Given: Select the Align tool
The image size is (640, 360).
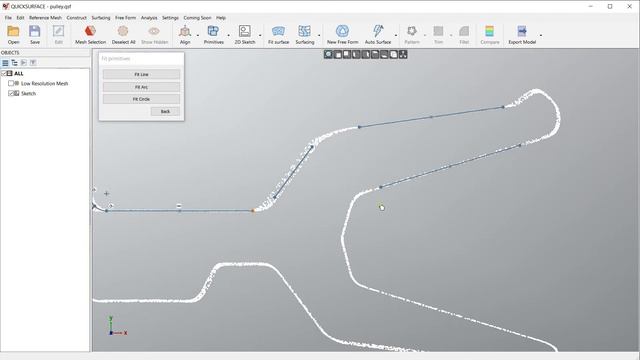Looking at the screenshot, I should click(185, 35).
